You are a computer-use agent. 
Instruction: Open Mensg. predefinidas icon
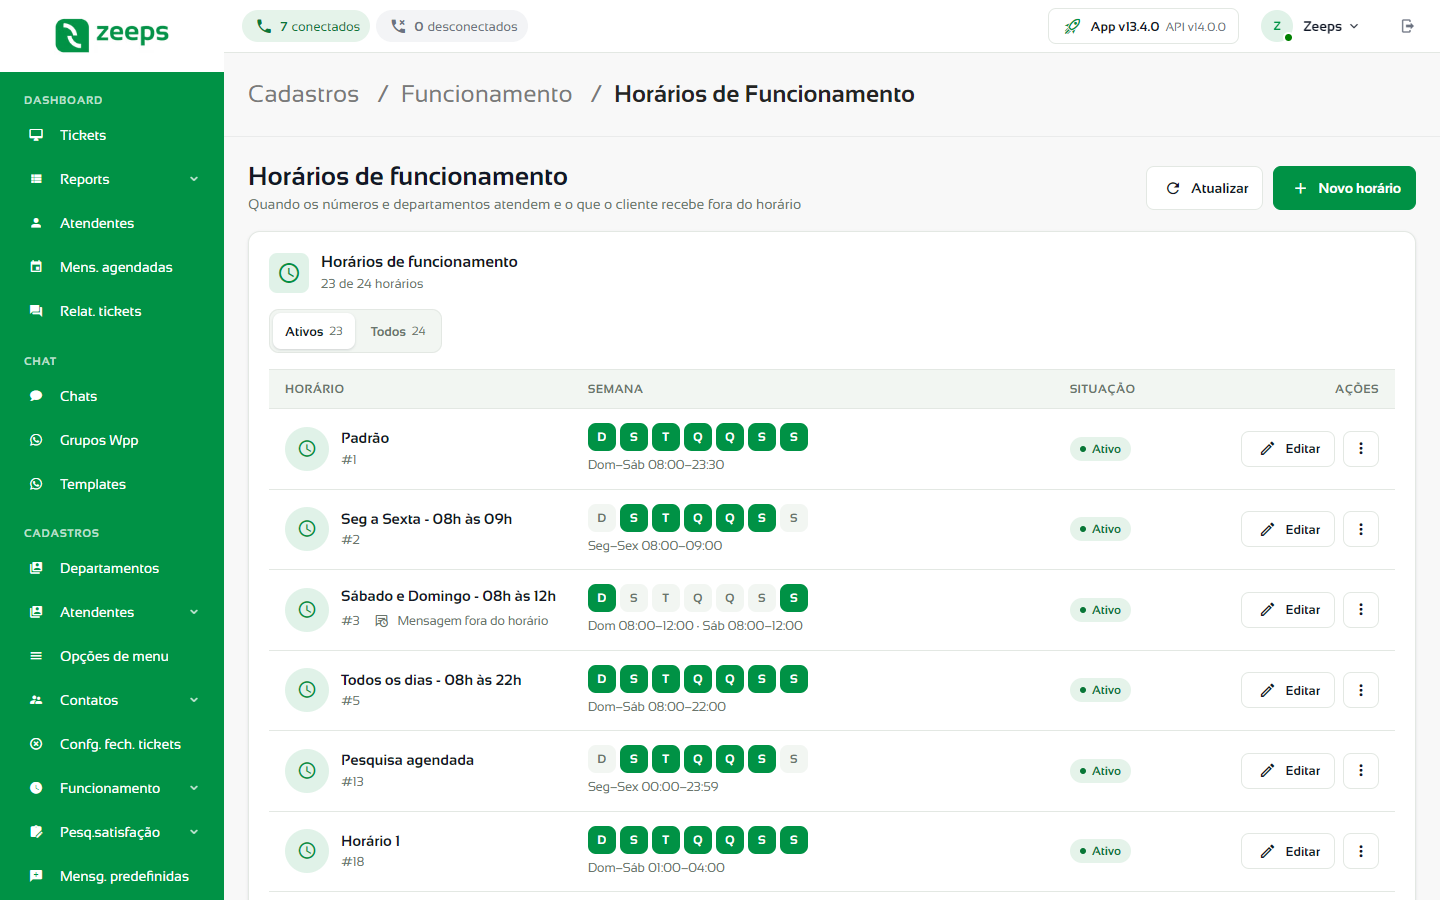coord(36,876)
